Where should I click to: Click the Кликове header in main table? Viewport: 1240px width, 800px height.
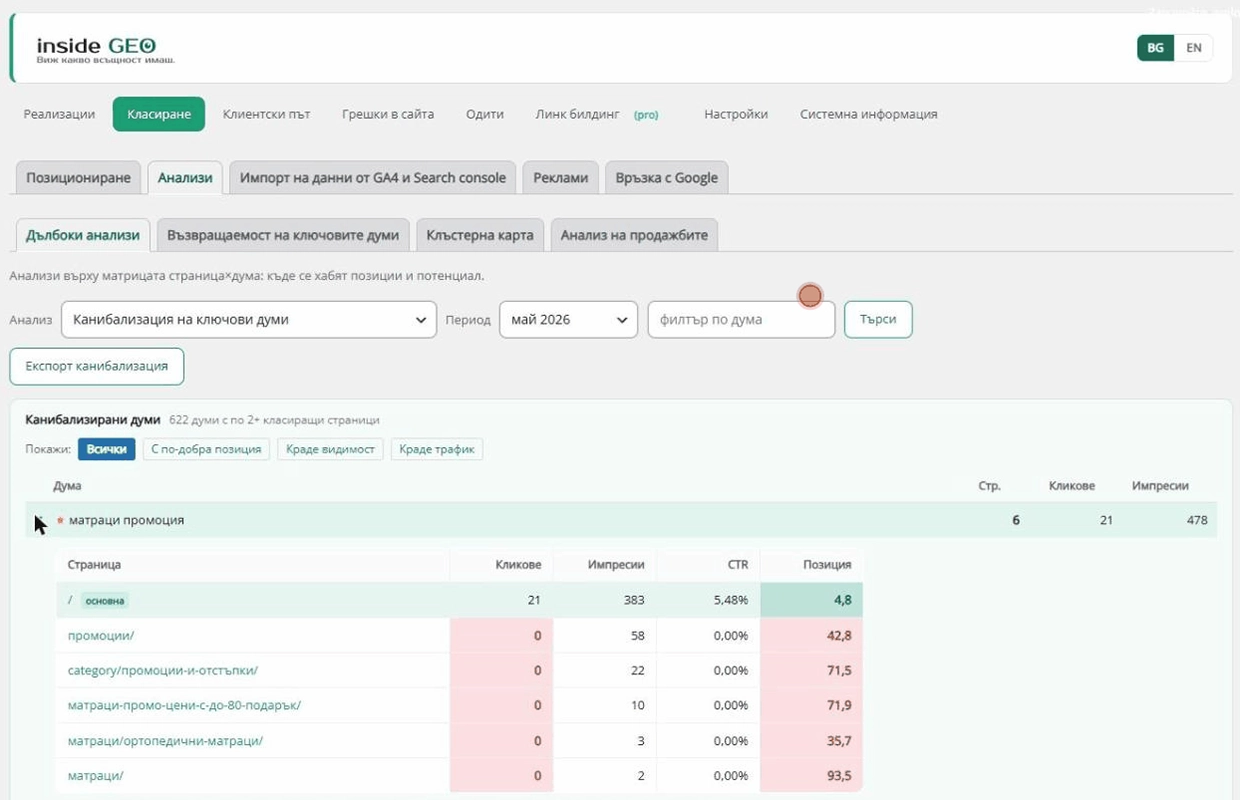pyautogui.click(x=1072, y=486)
